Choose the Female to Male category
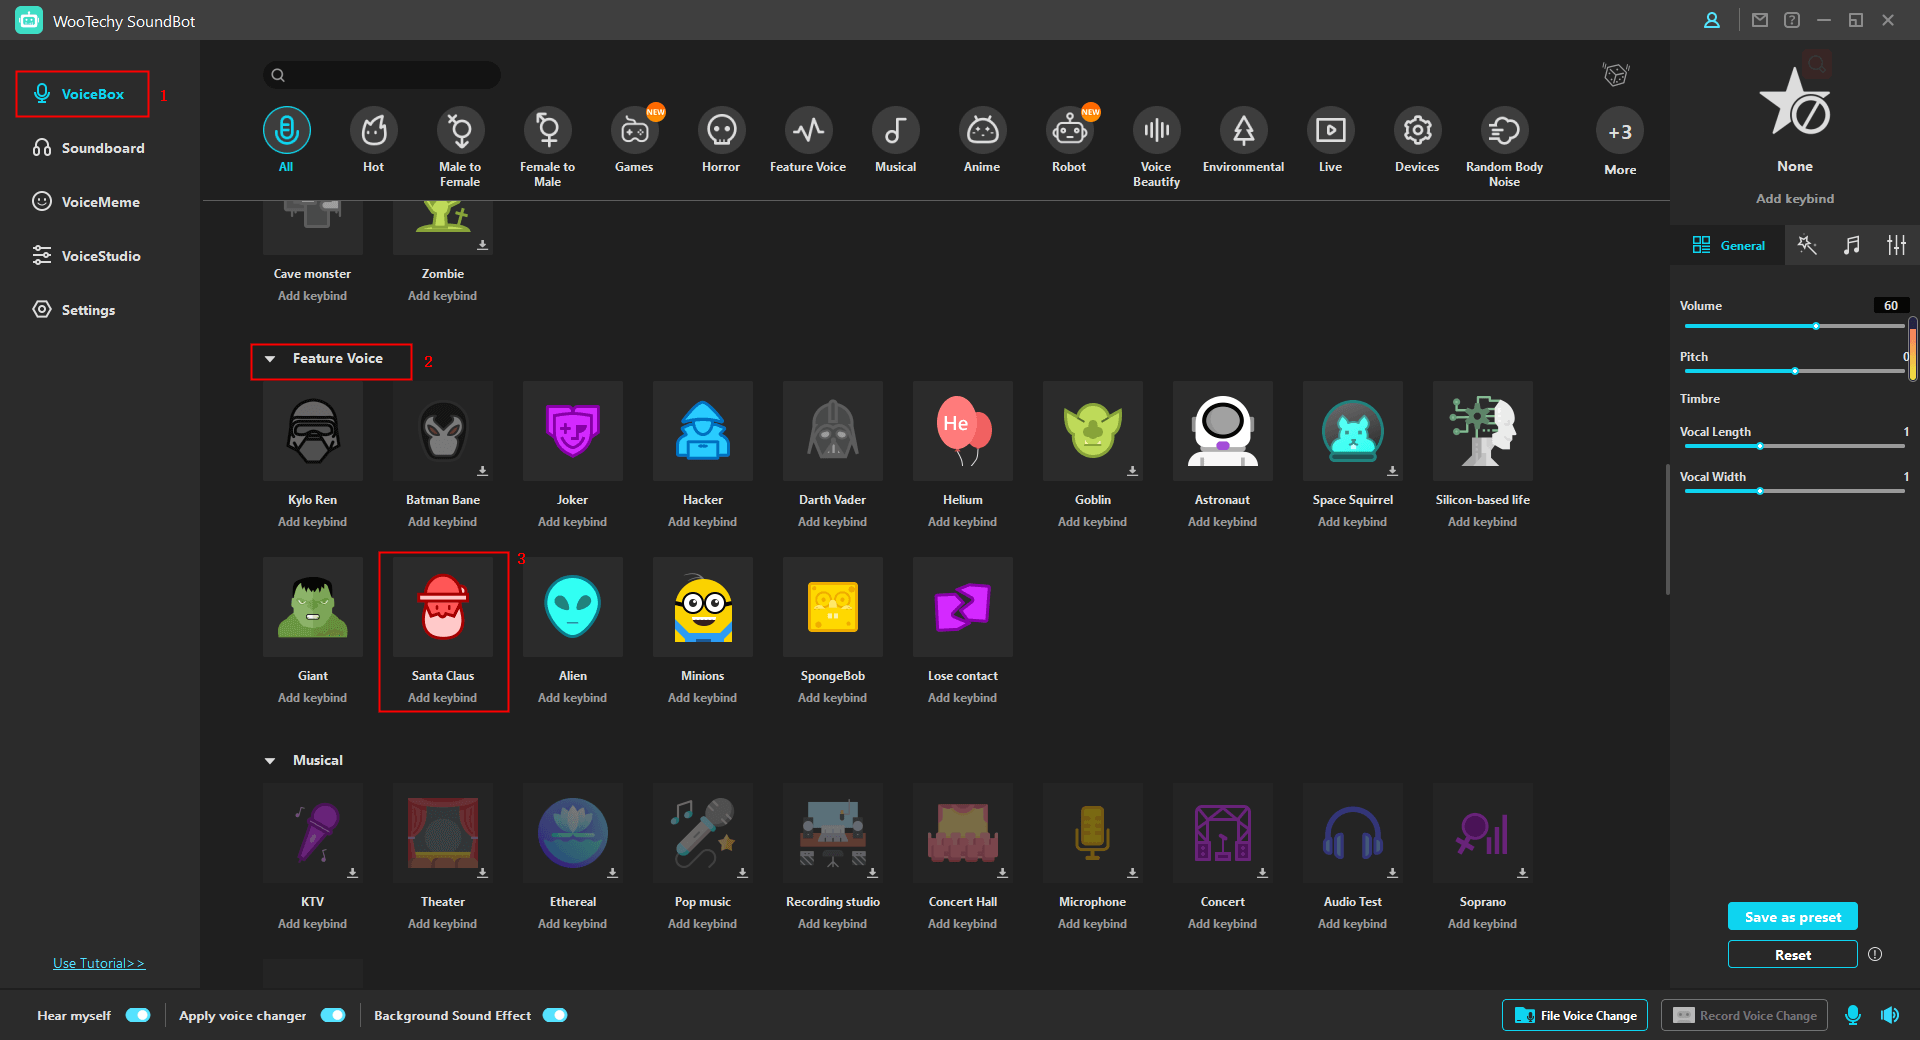1920x1040 pixels. coord(547,130)
